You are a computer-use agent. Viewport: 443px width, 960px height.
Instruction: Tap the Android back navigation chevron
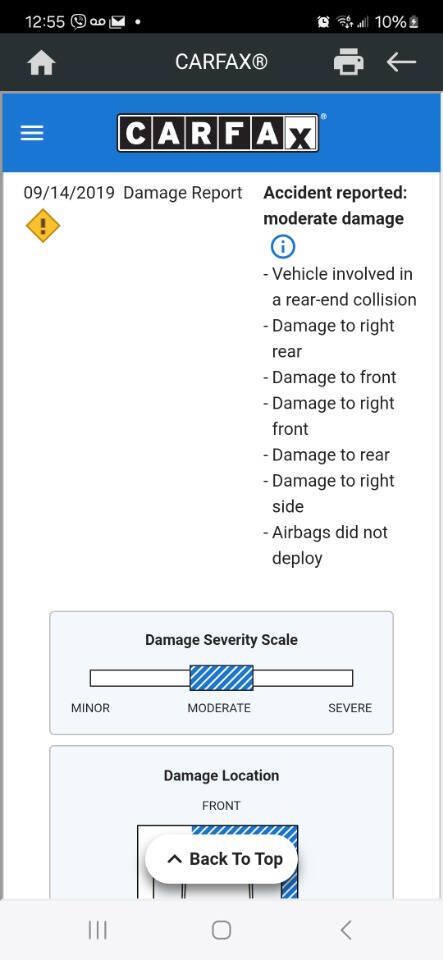346,930
